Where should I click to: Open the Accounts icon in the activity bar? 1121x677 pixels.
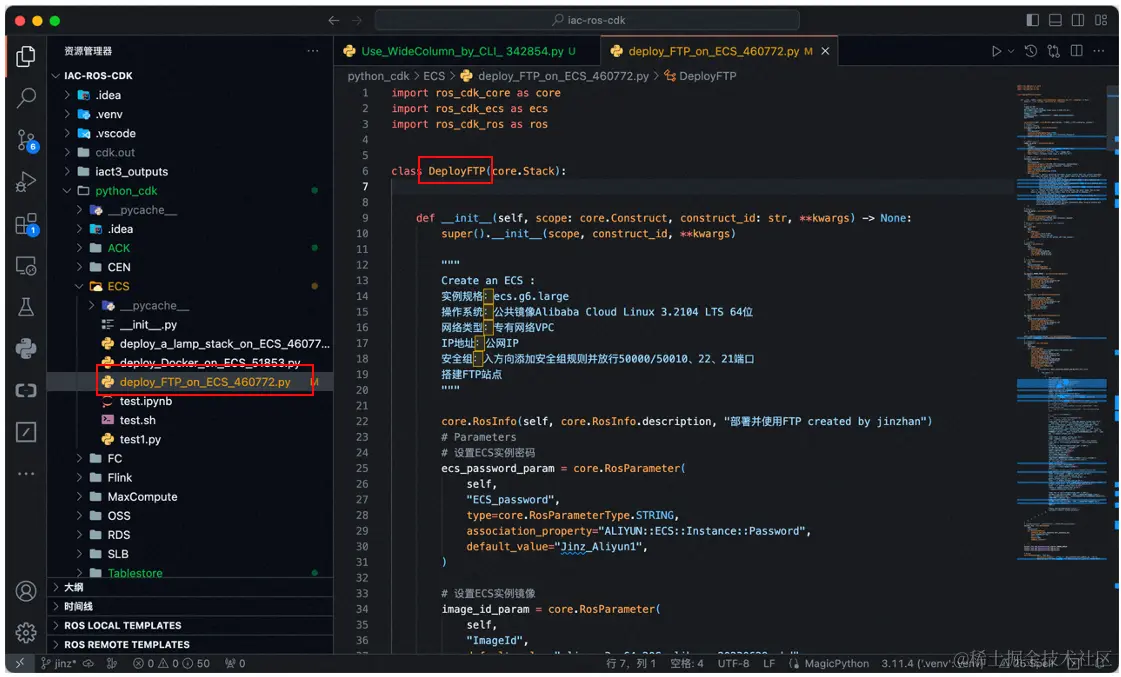[26, 591]
